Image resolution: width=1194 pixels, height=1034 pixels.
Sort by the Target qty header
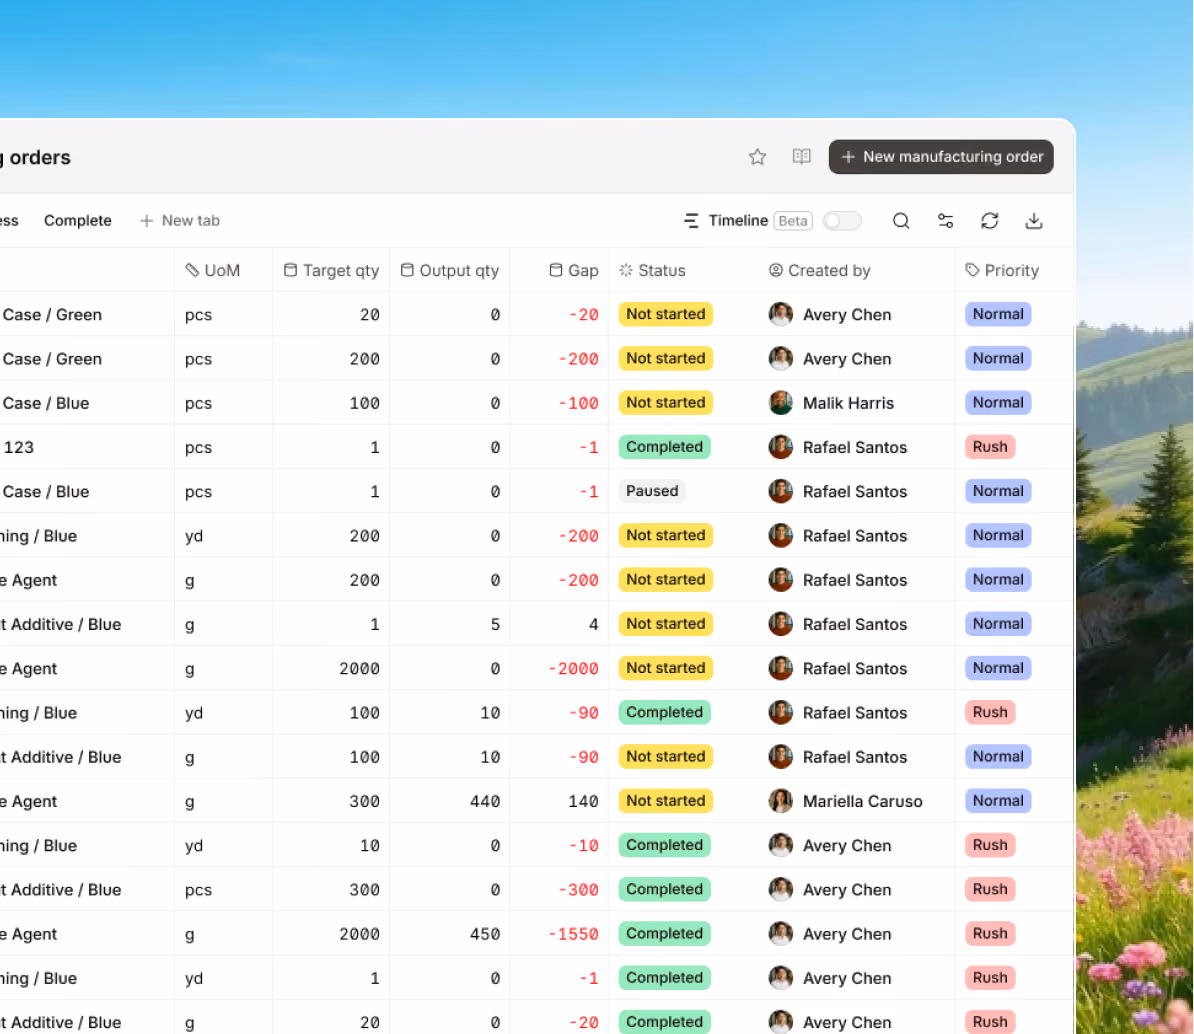pyautogui.click(x=331, y=270)
